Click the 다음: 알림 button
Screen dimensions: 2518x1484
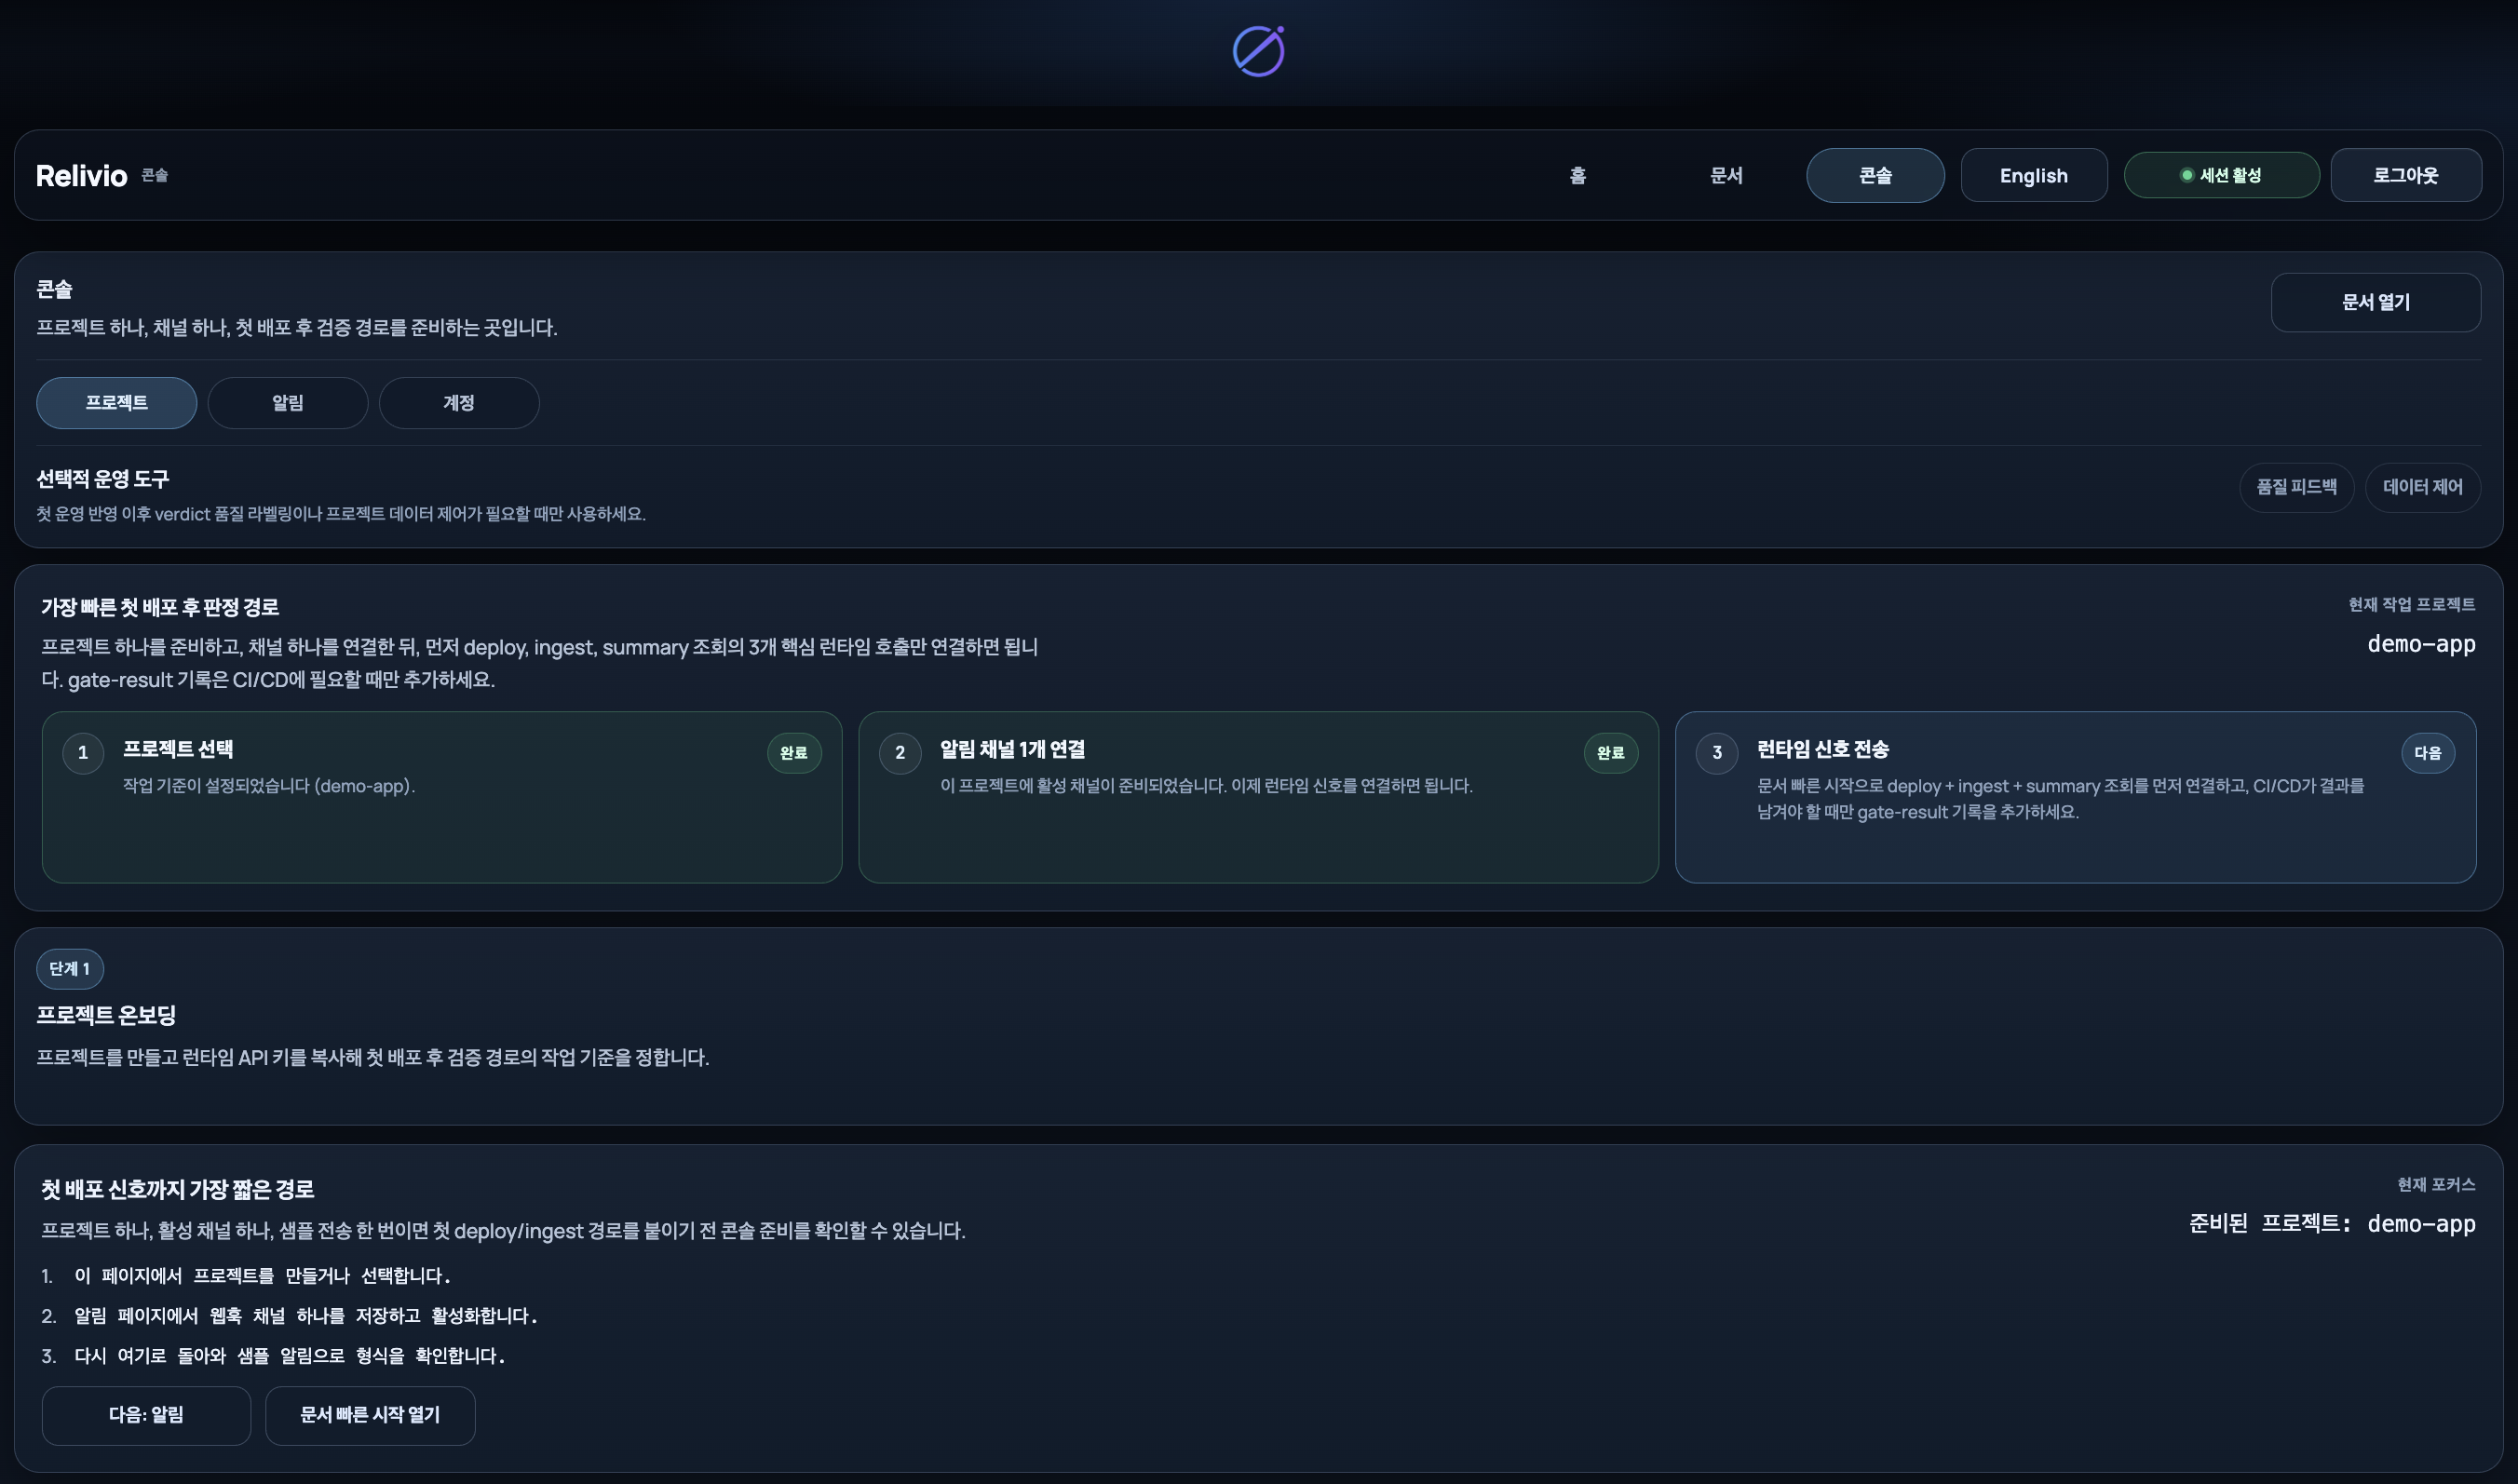(x=146, y=1414)
